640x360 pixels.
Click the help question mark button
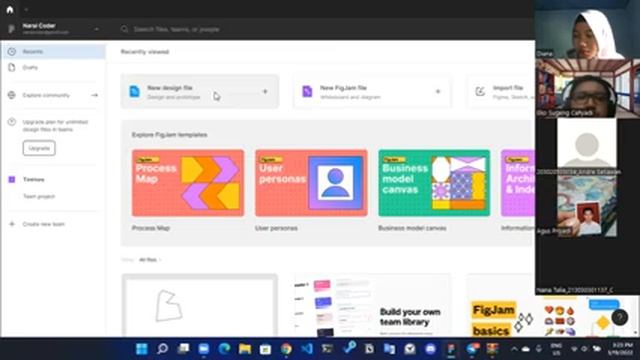(620, 317)
